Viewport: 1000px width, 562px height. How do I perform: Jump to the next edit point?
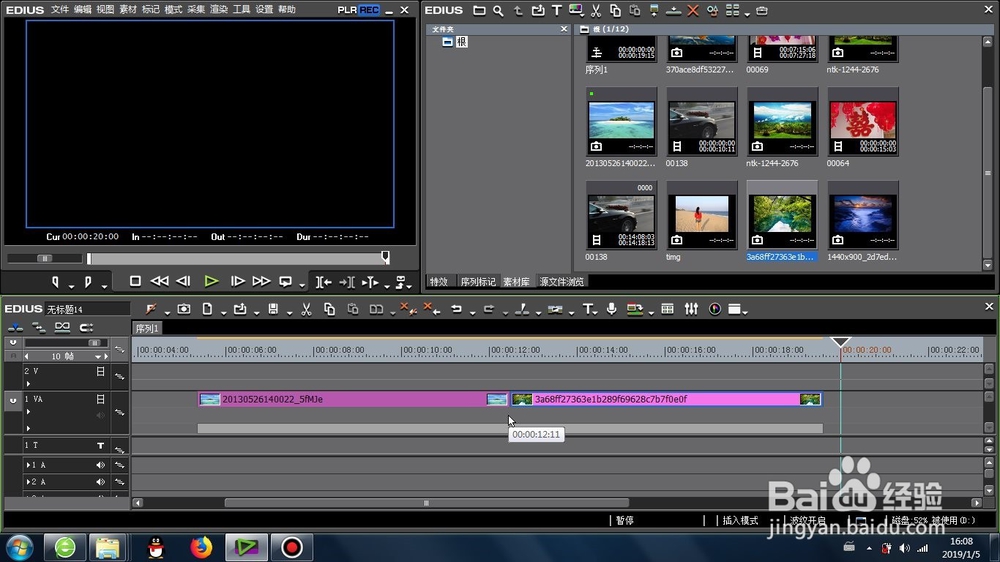pos(347,281)
